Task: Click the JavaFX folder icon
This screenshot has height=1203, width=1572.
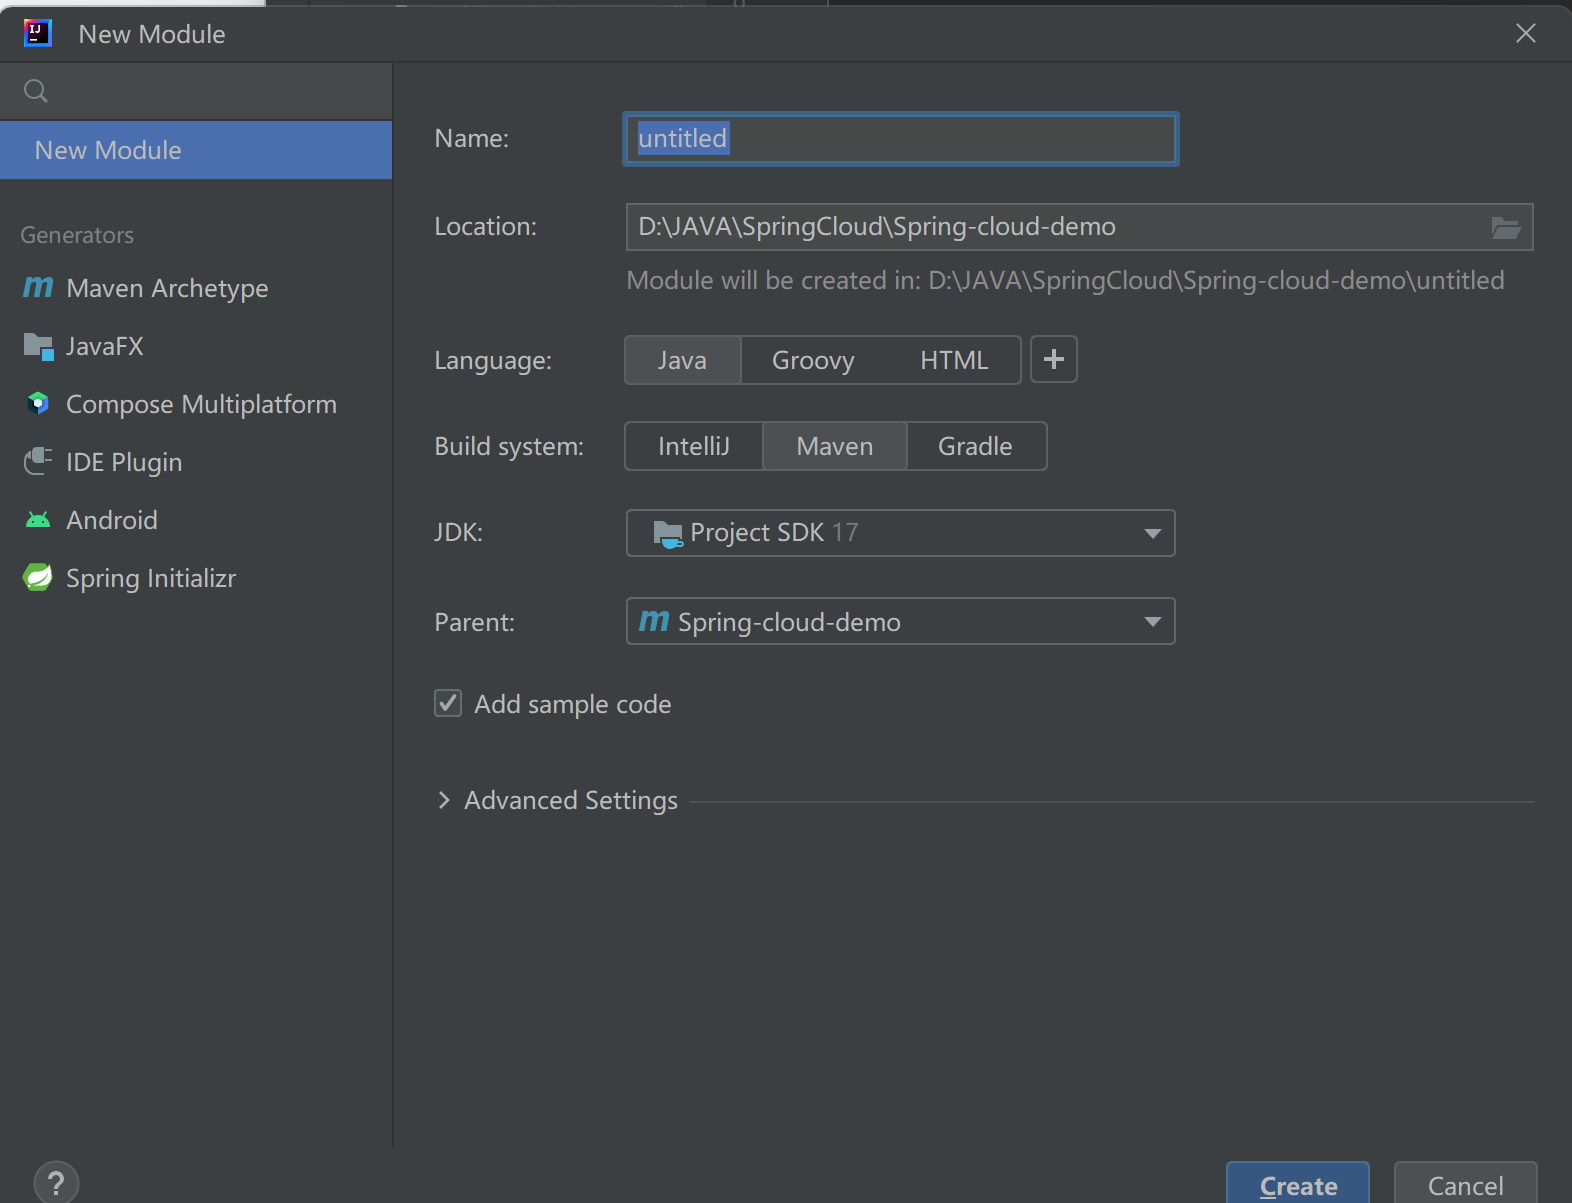Action: pyautogui.click(x=38, y=346)
